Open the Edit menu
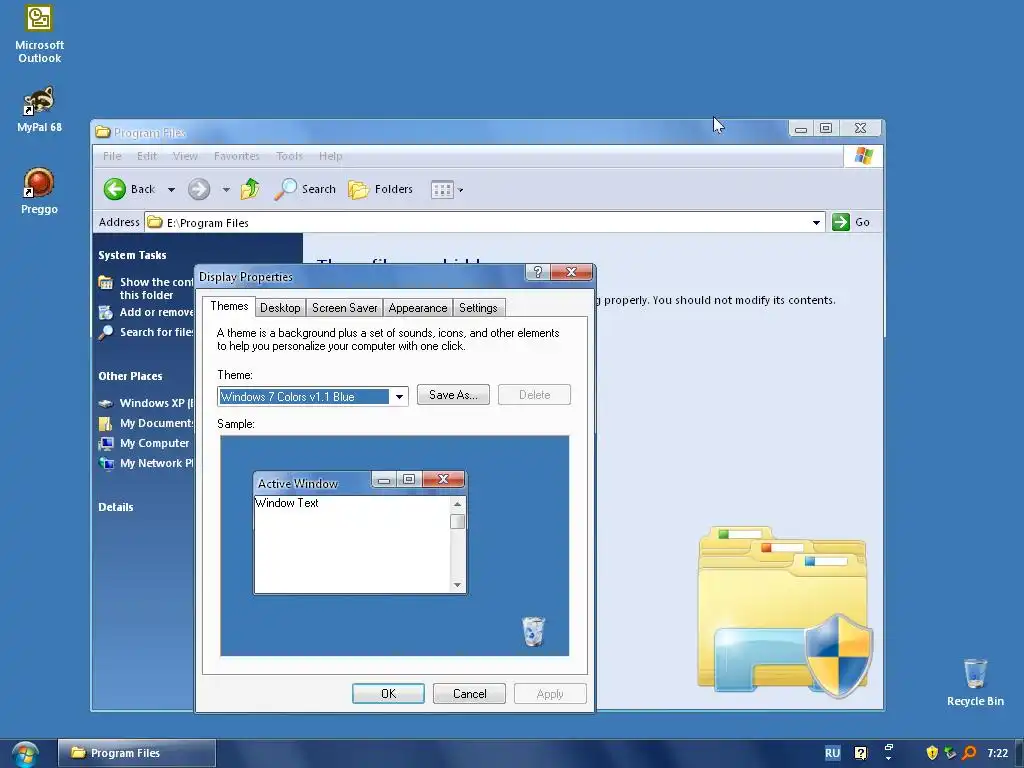 (x=147, y=156)
